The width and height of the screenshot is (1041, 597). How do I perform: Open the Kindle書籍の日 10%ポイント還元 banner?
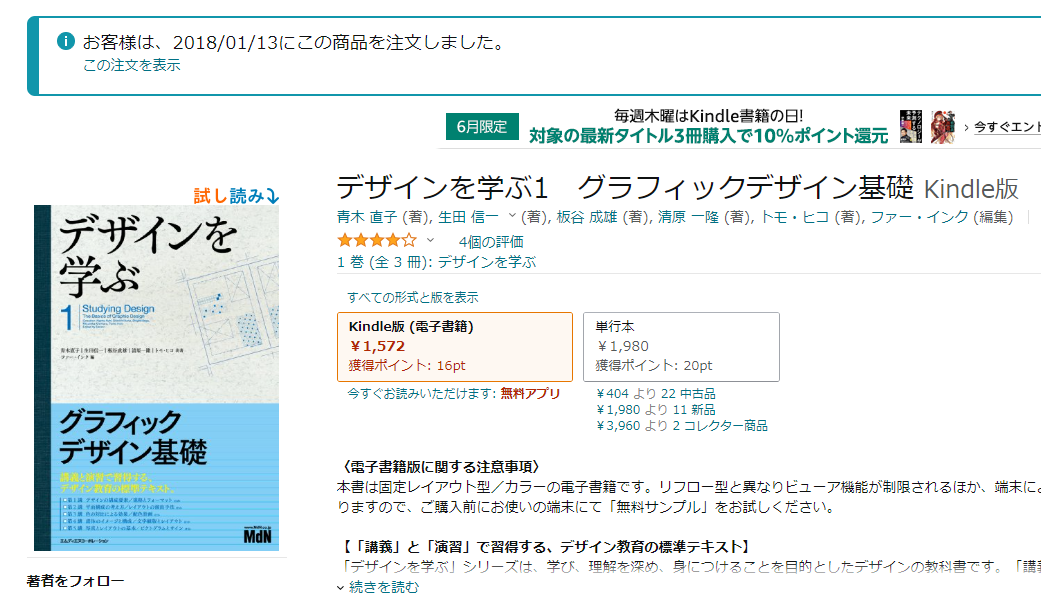(708, 126)
